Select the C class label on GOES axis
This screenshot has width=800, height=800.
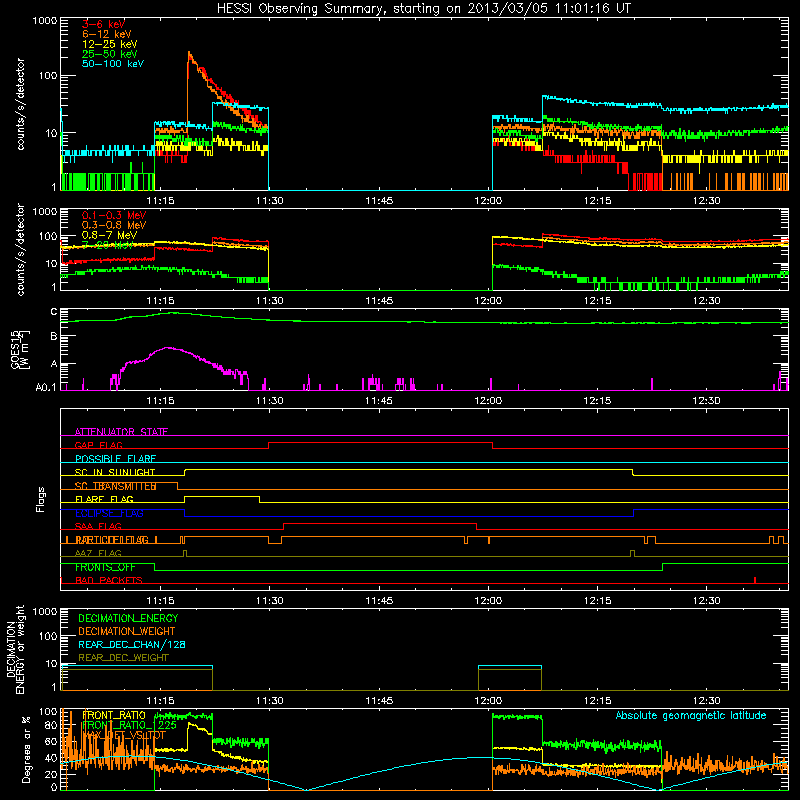pyautogui.click(x=54, y=312)
